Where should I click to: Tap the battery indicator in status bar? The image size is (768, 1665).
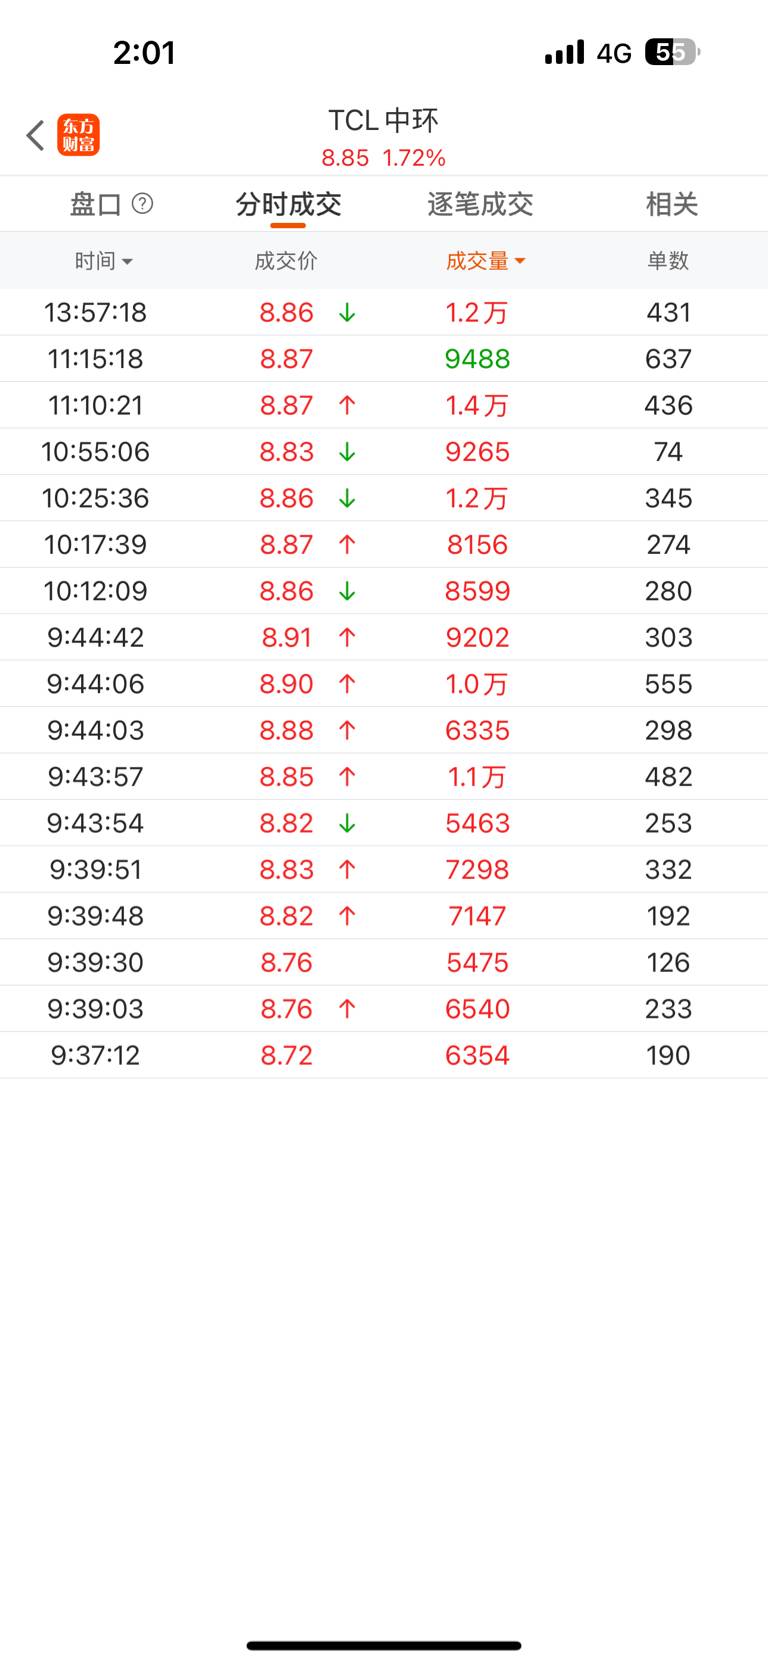pos(672,52)
